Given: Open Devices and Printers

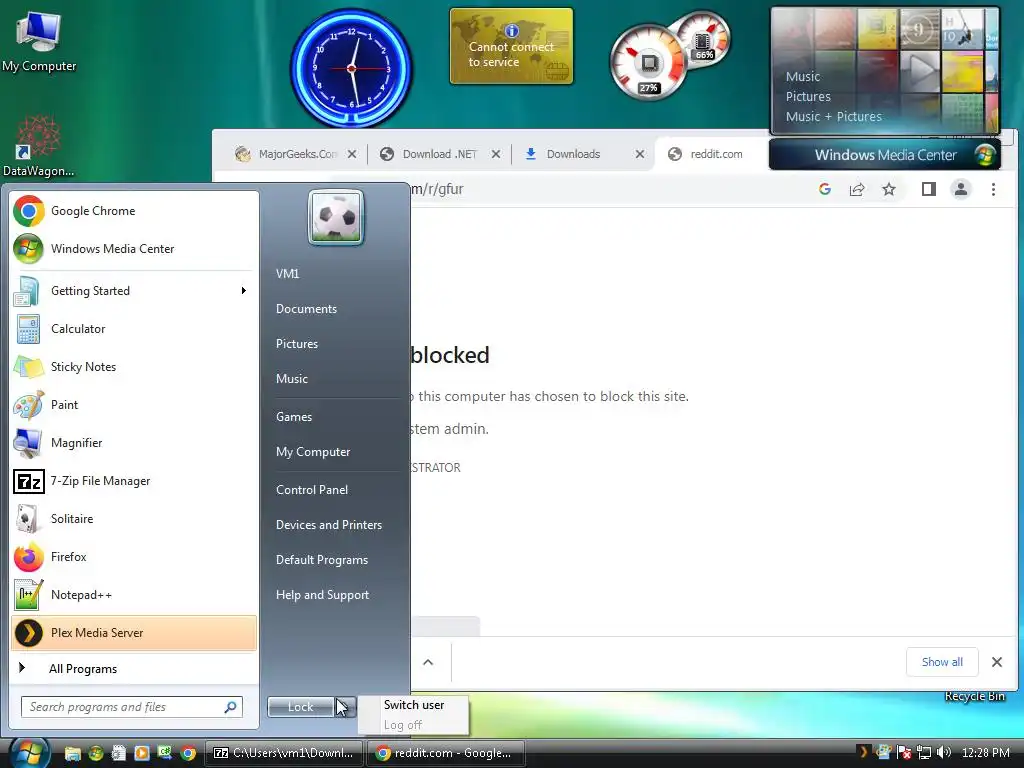Looking at the screenshot, I should [328, 525].
